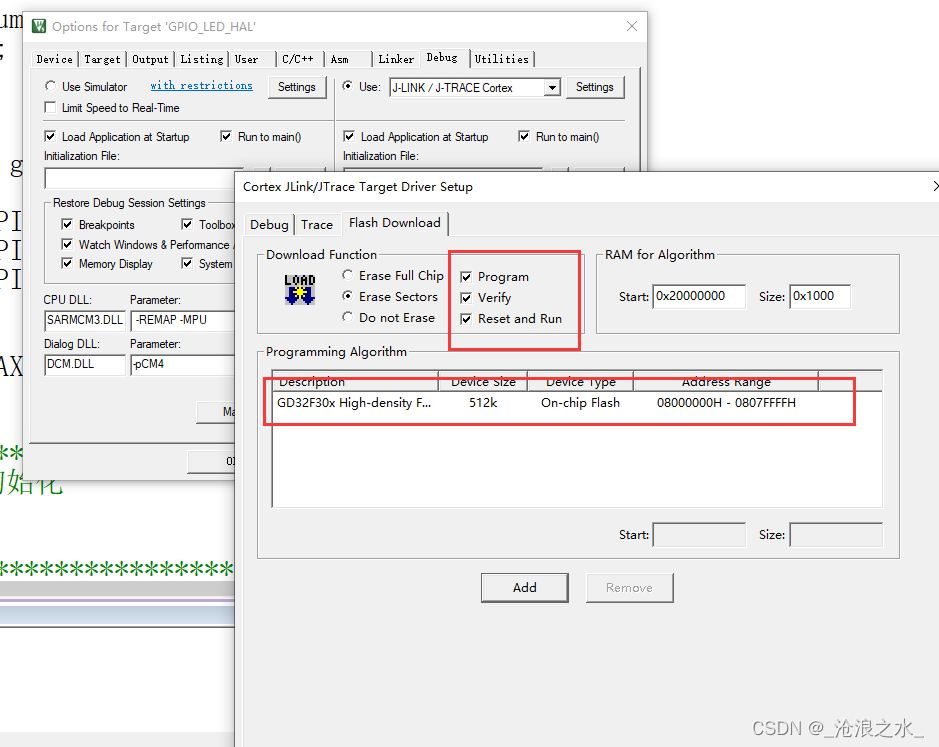Switch to the Target tab
The image size is (939, 747).
102,59
